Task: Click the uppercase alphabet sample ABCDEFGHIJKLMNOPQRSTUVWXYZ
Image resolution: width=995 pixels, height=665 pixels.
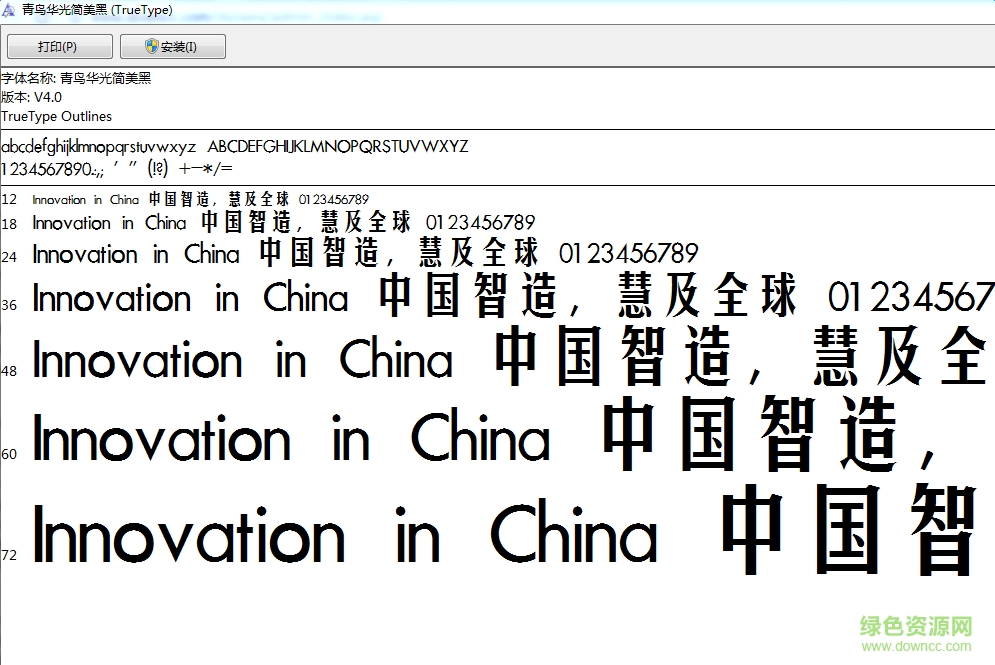Action: (x=337, y=147)
